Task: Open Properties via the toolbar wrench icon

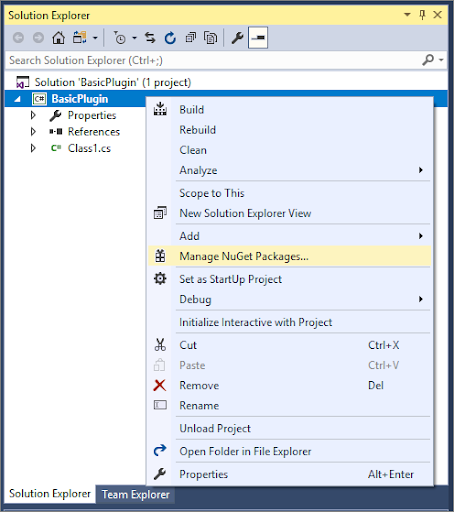Action: click(237, 38)
